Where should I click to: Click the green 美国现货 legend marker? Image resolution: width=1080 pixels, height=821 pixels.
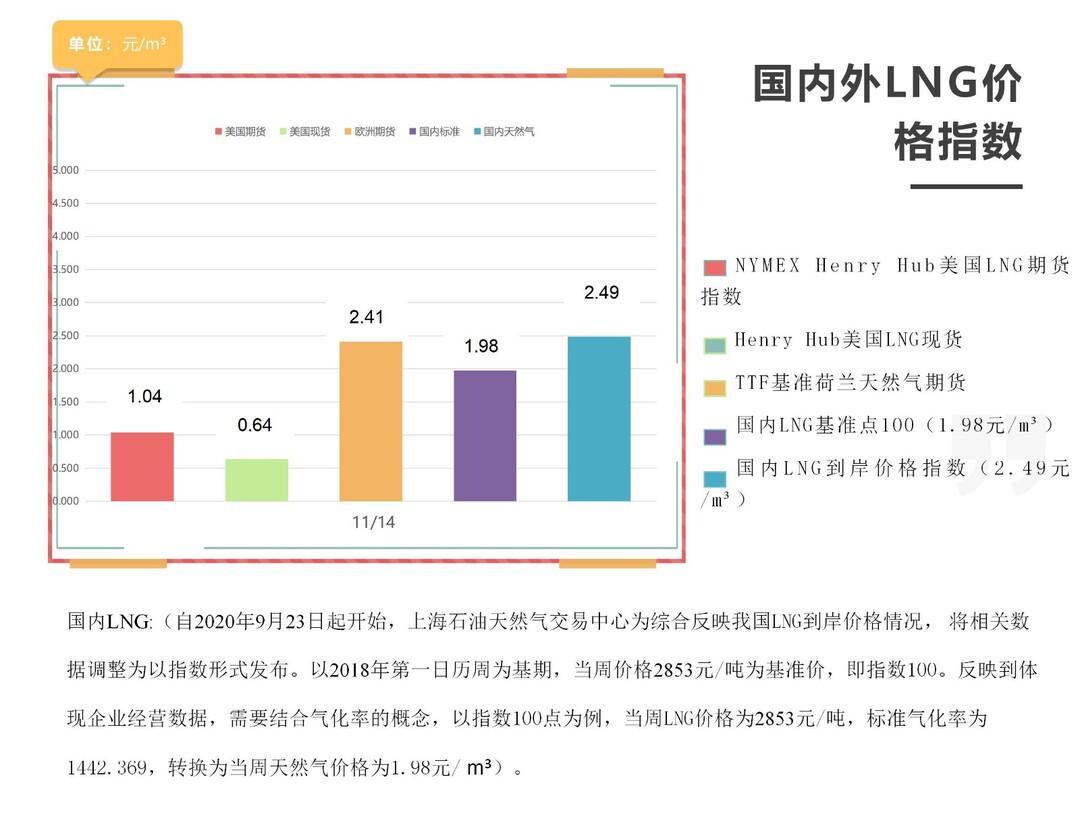(283, 132)
